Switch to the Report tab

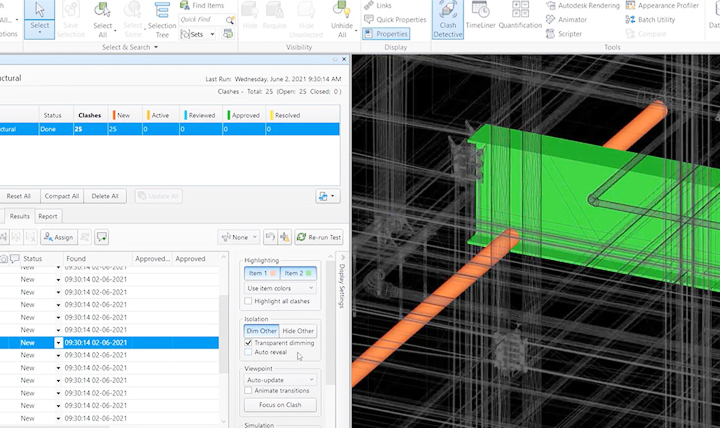click(47, 216)
